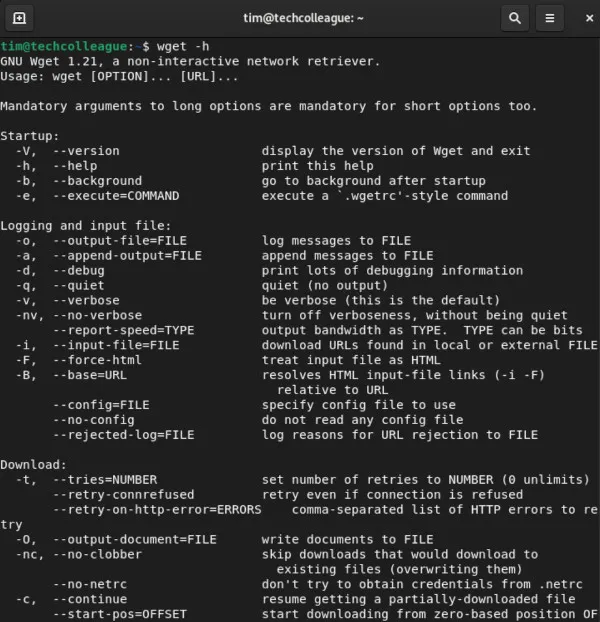This screenshot has width=600, height=622.
Task: Click the Mandatory arguments sentence
Action: click(x=268, y=106)
